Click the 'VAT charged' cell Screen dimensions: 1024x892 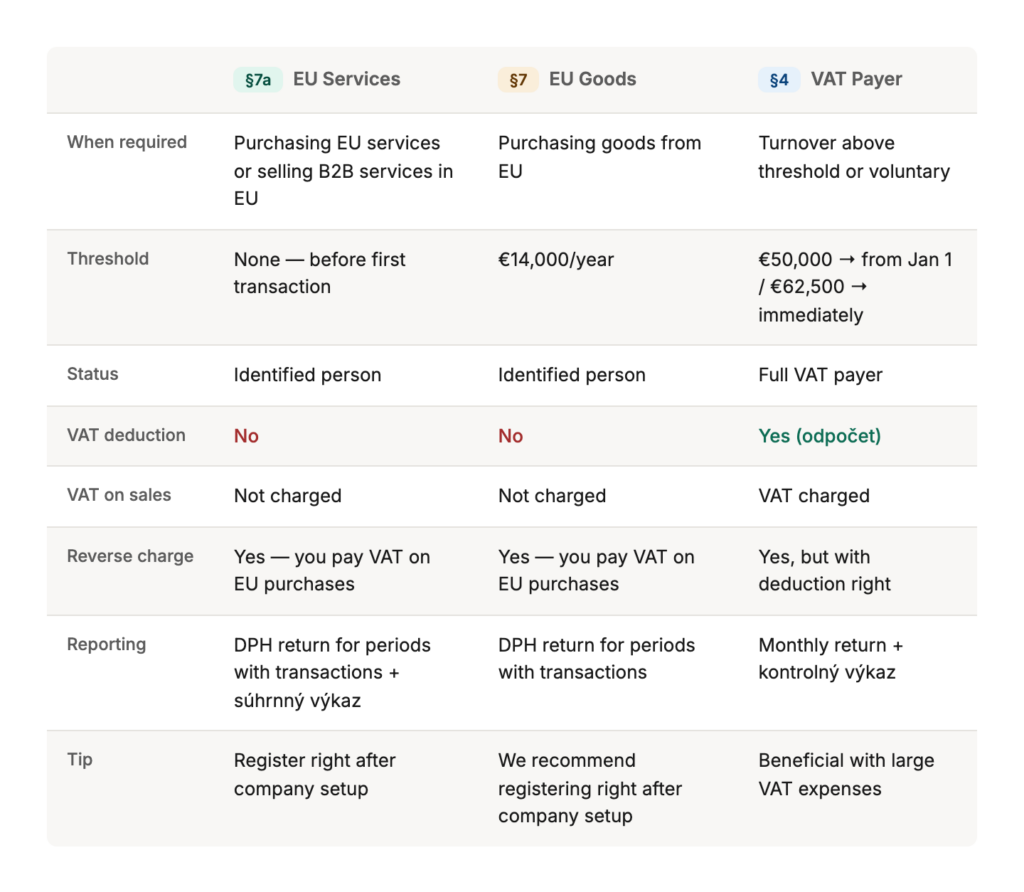click(814, 496)
